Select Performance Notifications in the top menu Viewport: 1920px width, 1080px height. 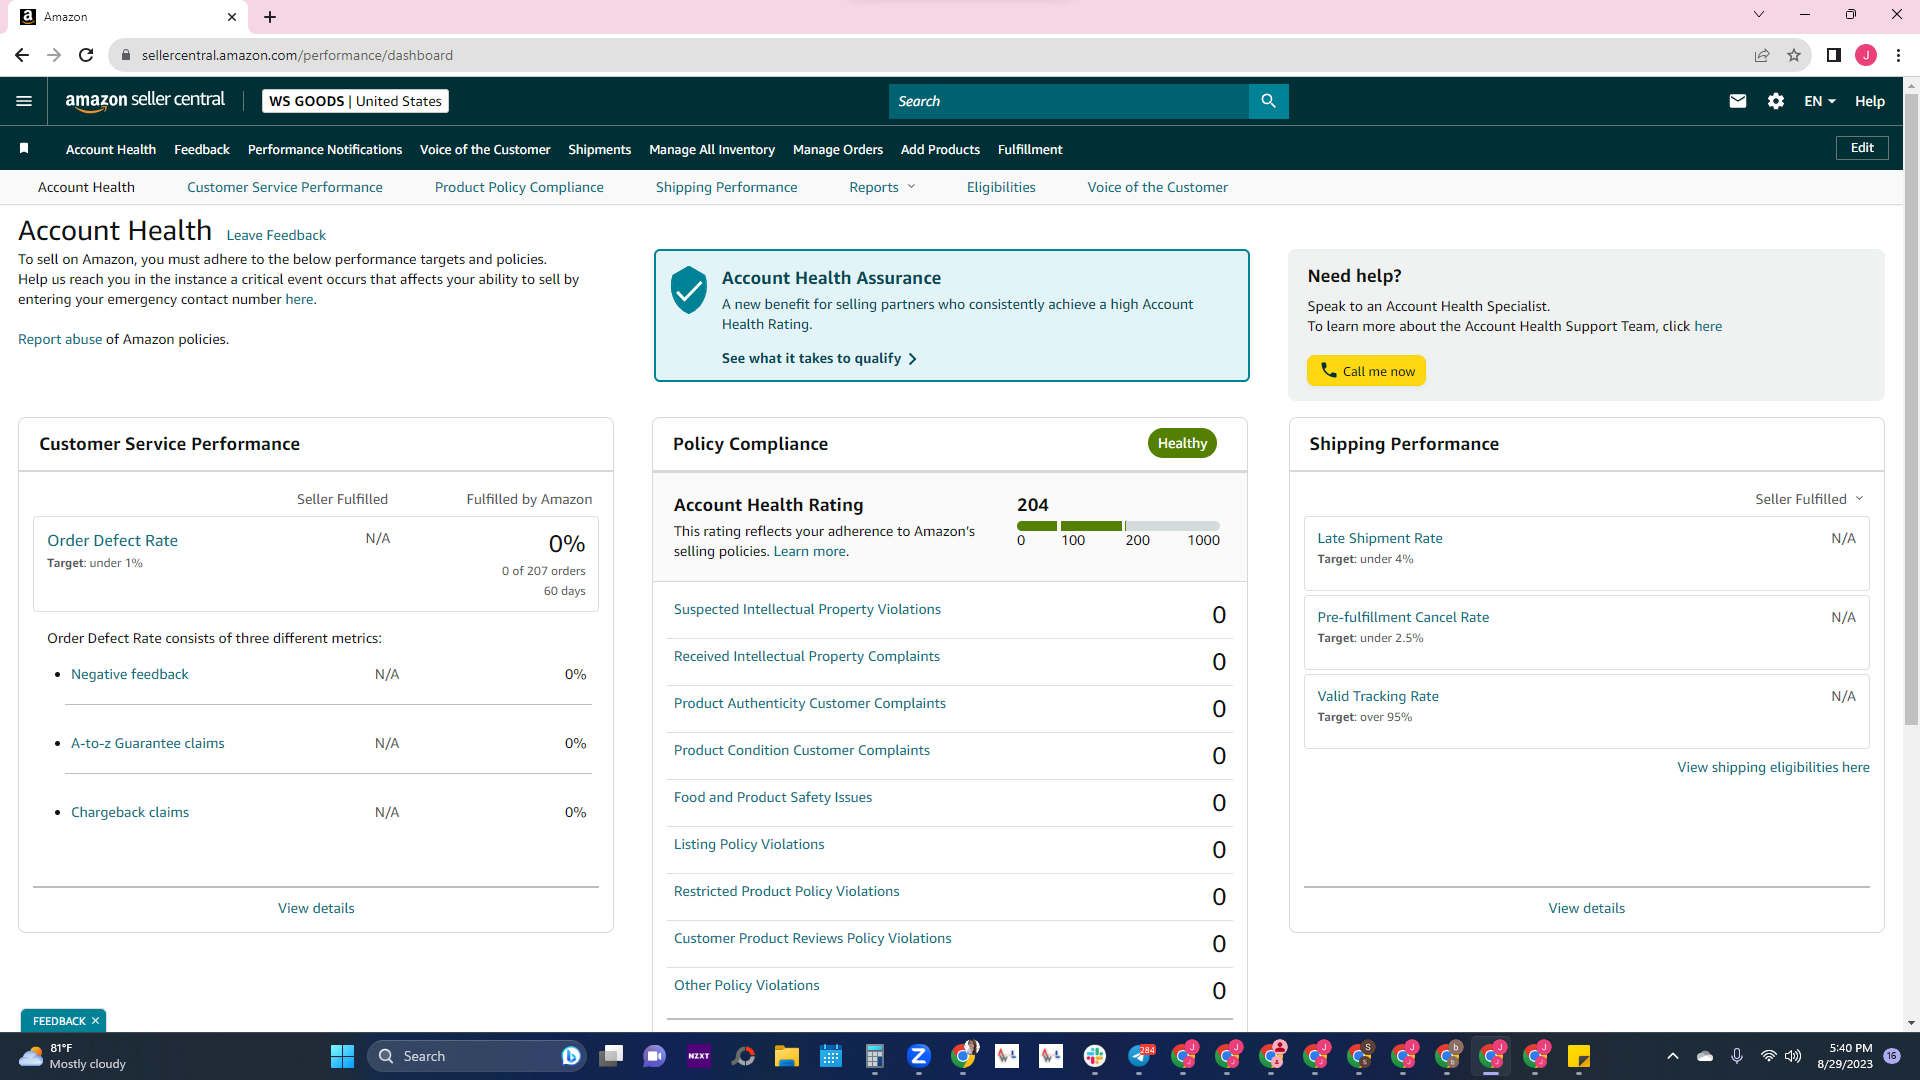coord(325,149)
